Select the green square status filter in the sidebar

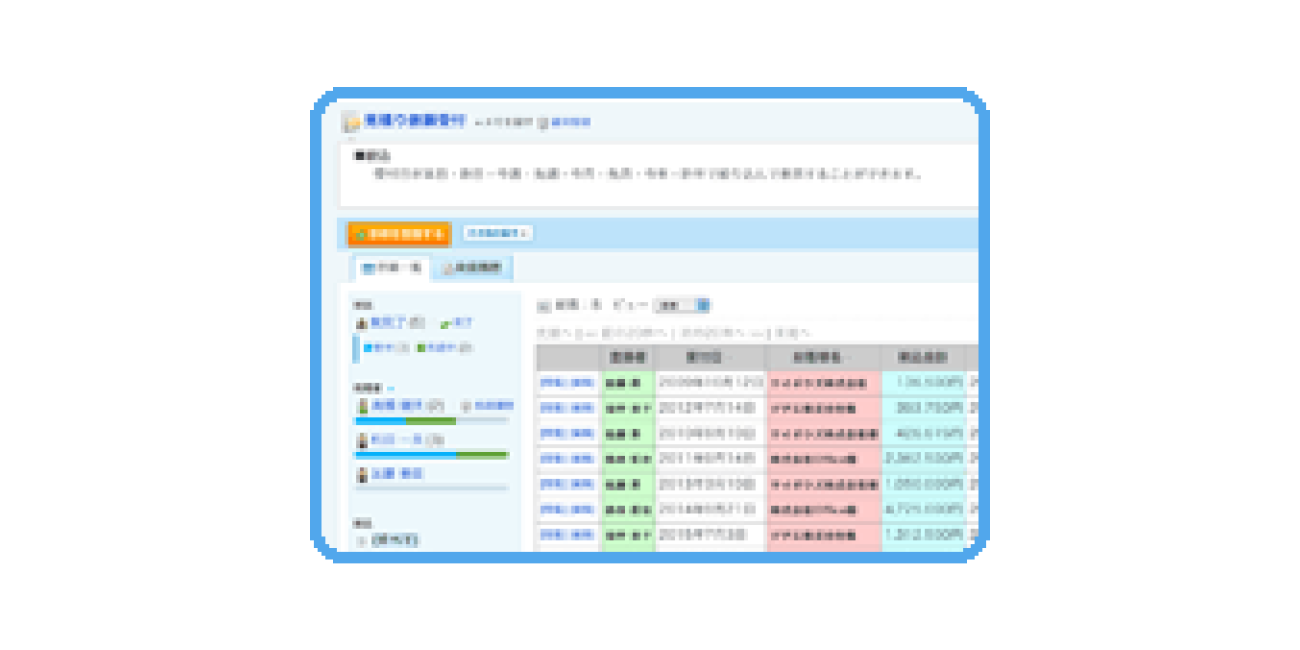(x=422, y=348)
